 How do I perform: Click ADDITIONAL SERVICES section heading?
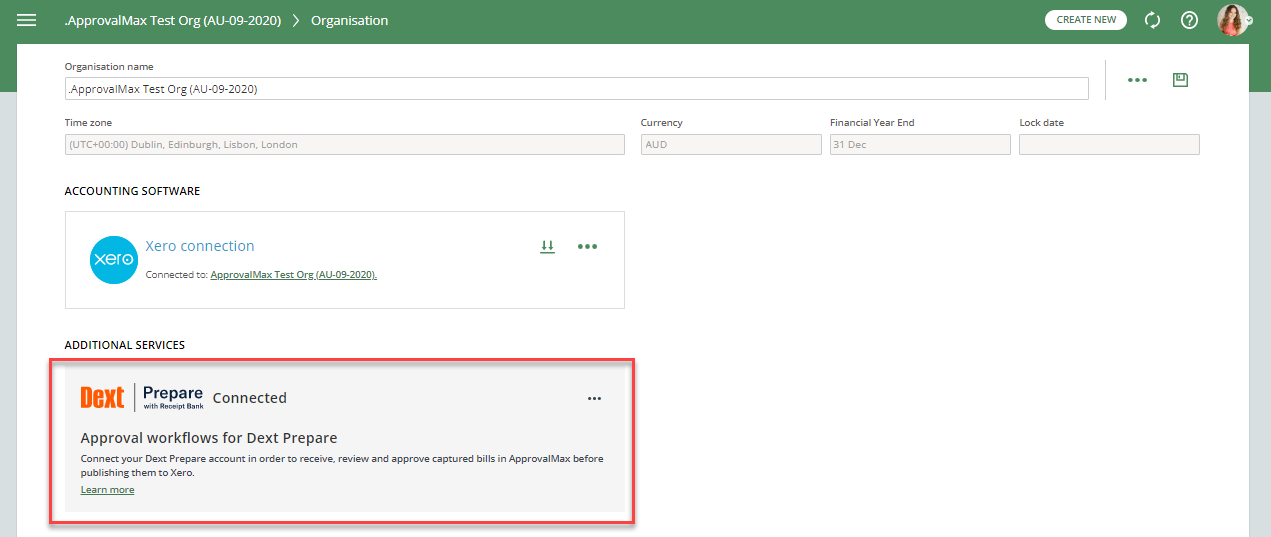point(125,345)
